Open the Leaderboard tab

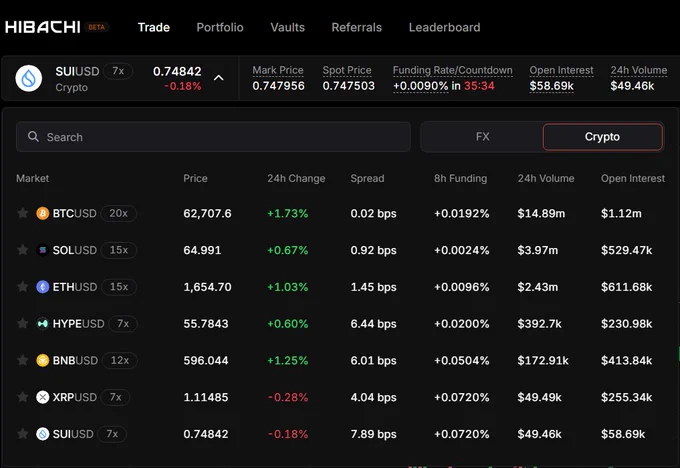(x=445, y=27)
